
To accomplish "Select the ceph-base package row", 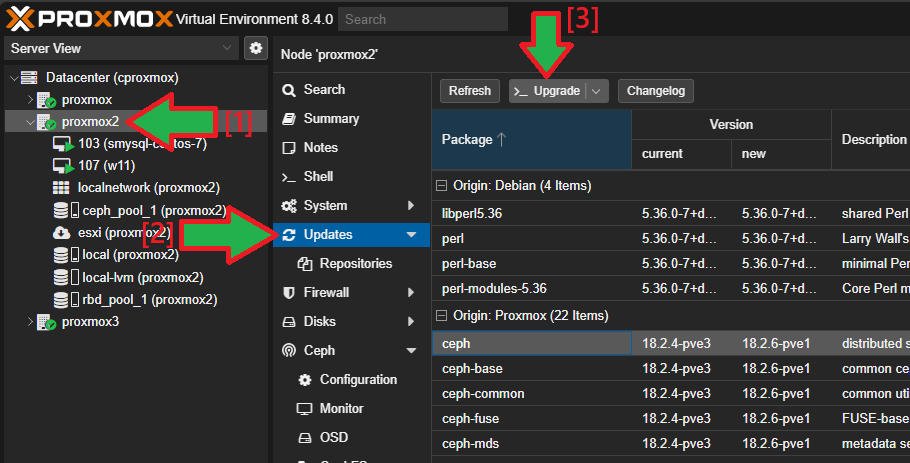I will pos(671,368).
